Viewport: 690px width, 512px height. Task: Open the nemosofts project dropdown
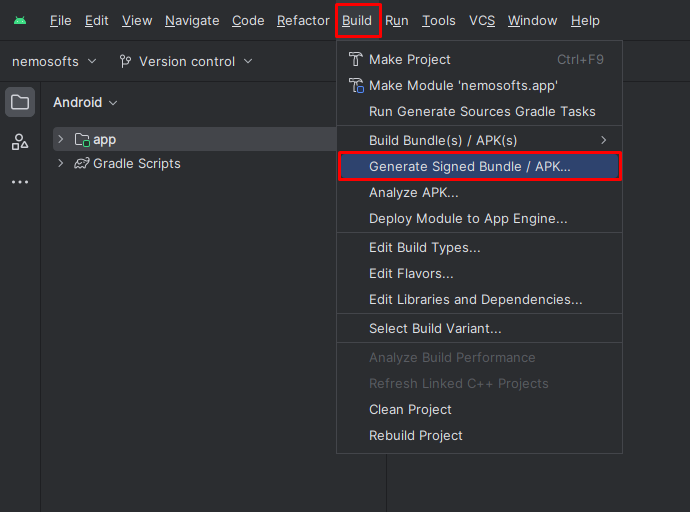pyautogui.click(x=54, y=62)
